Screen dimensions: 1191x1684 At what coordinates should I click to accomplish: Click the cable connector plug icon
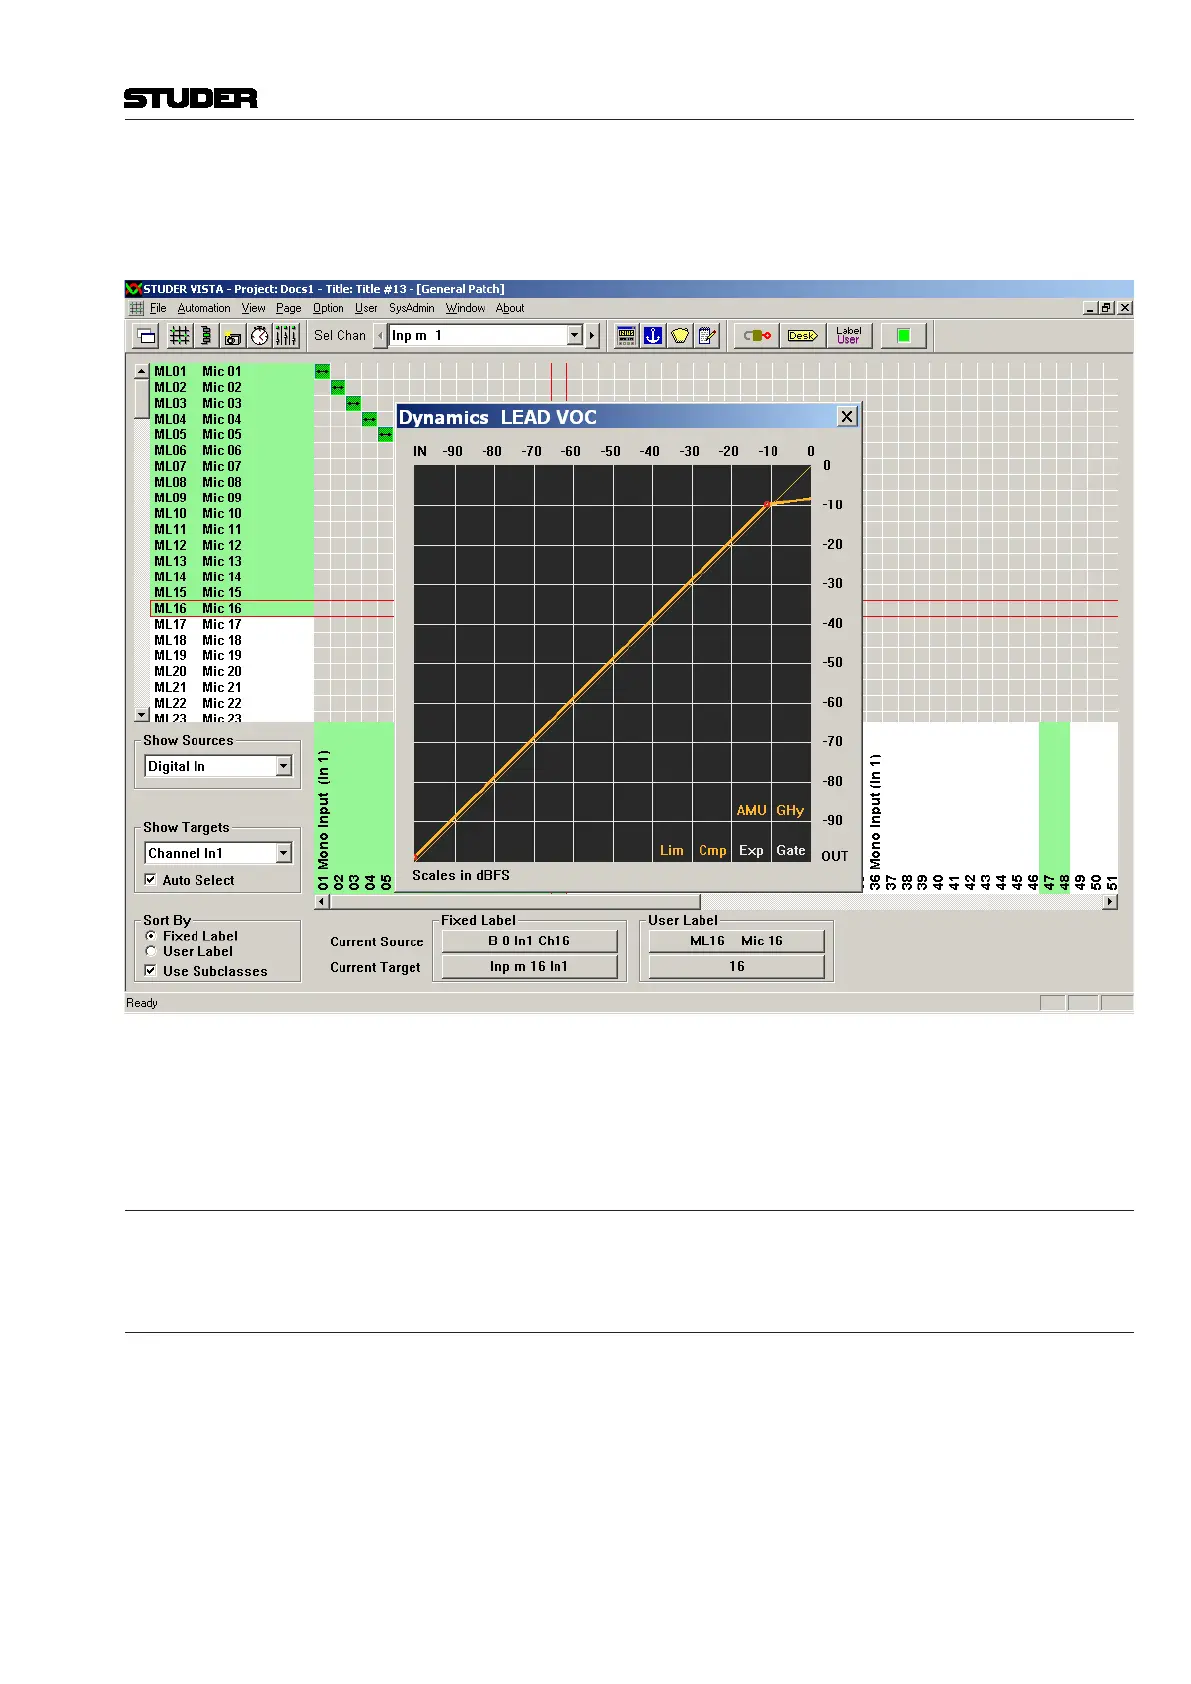757,336
